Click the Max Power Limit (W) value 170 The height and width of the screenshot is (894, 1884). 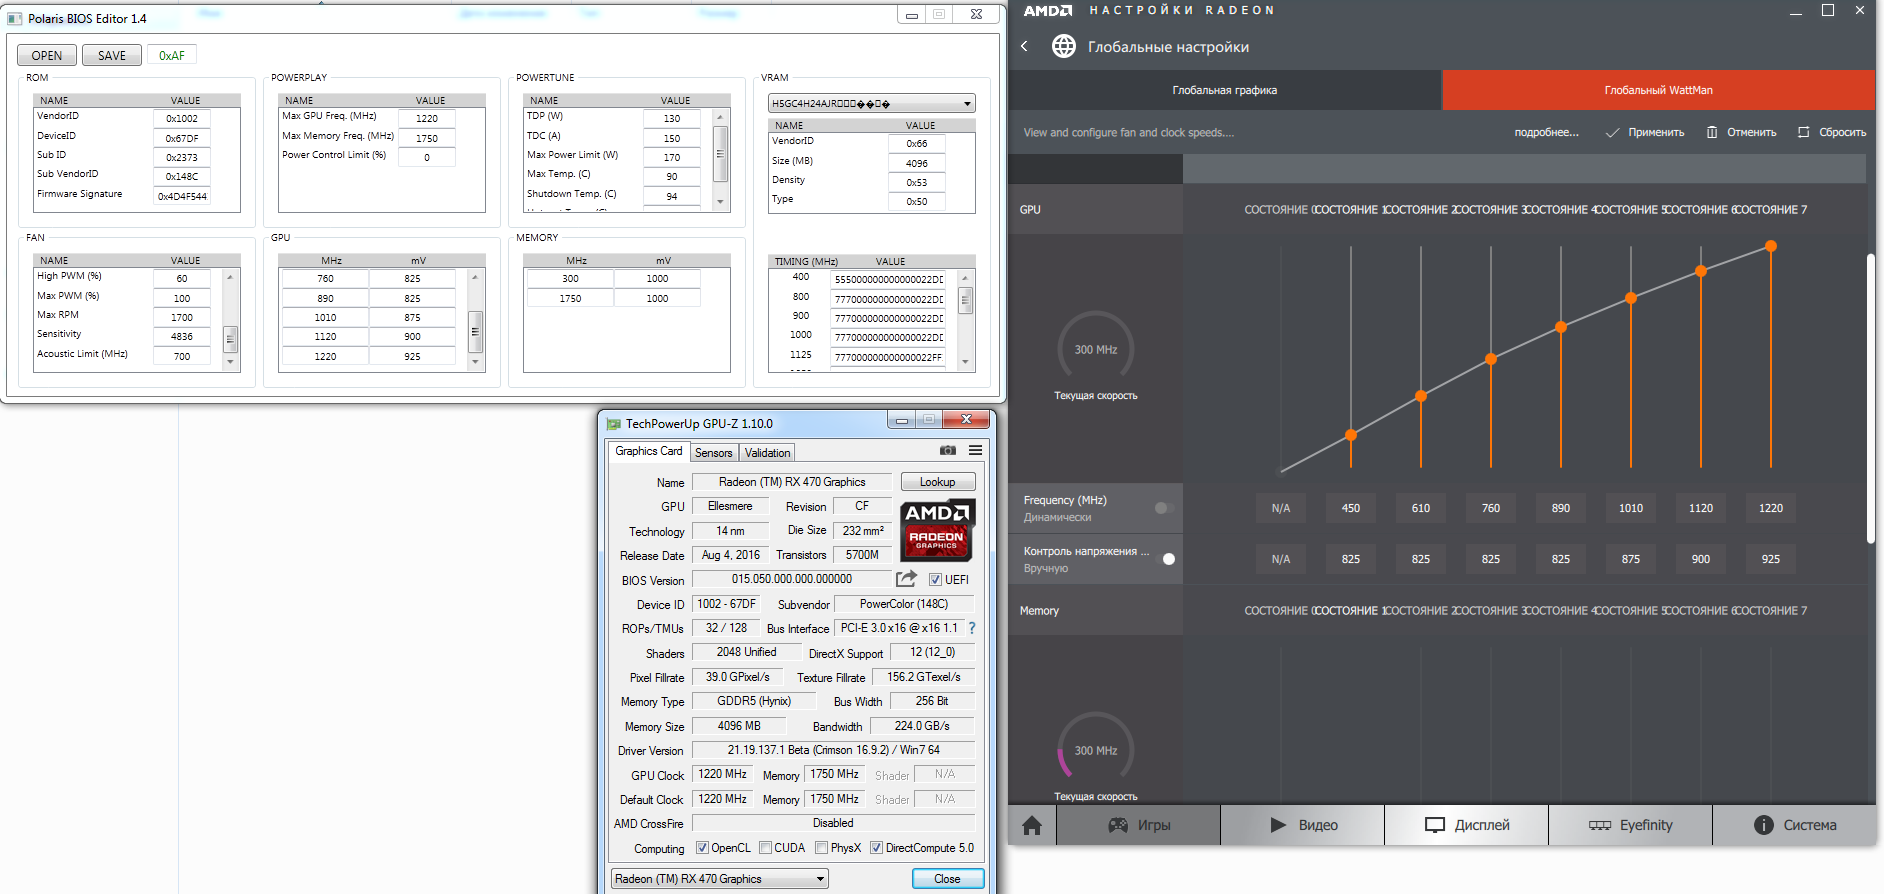672,157
